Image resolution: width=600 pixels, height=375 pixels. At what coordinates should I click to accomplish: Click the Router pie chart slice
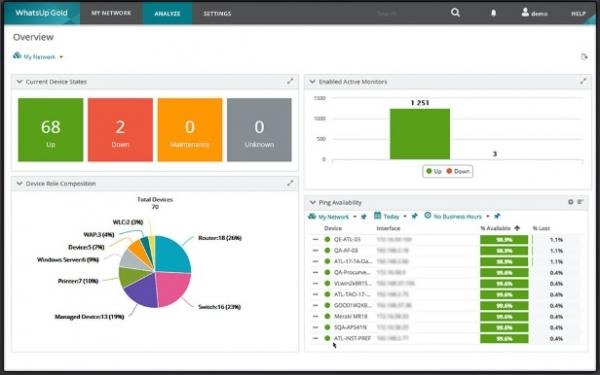(x=171, y=254)
